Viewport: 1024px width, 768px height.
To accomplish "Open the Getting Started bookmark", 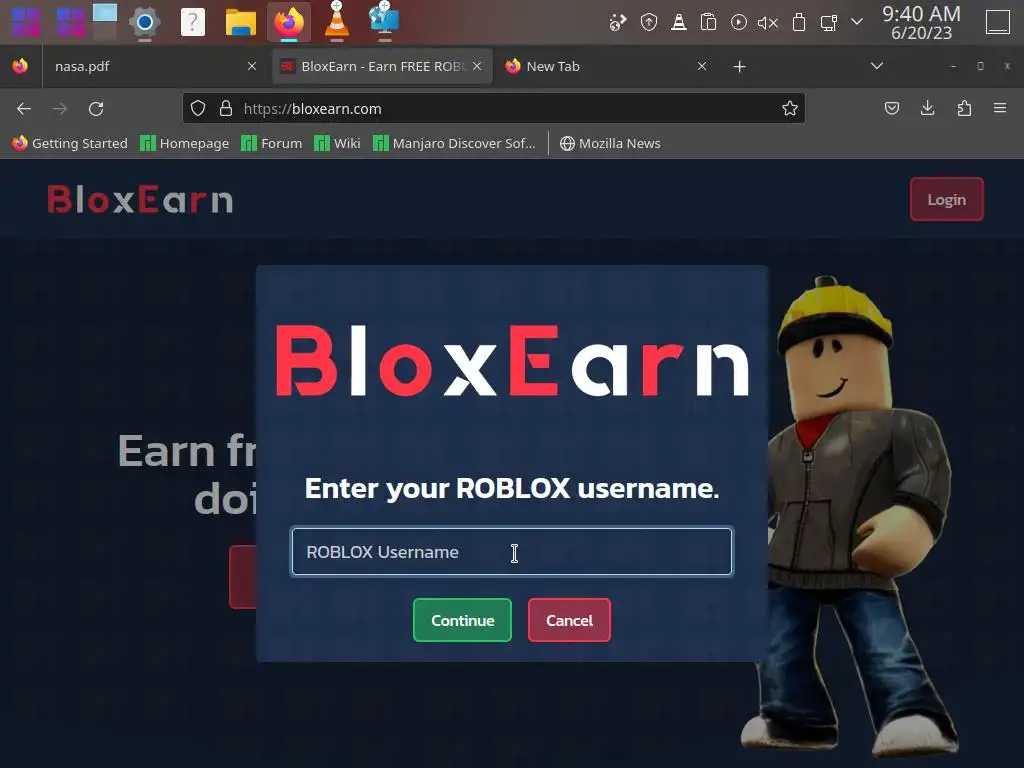I will [70, 143].
